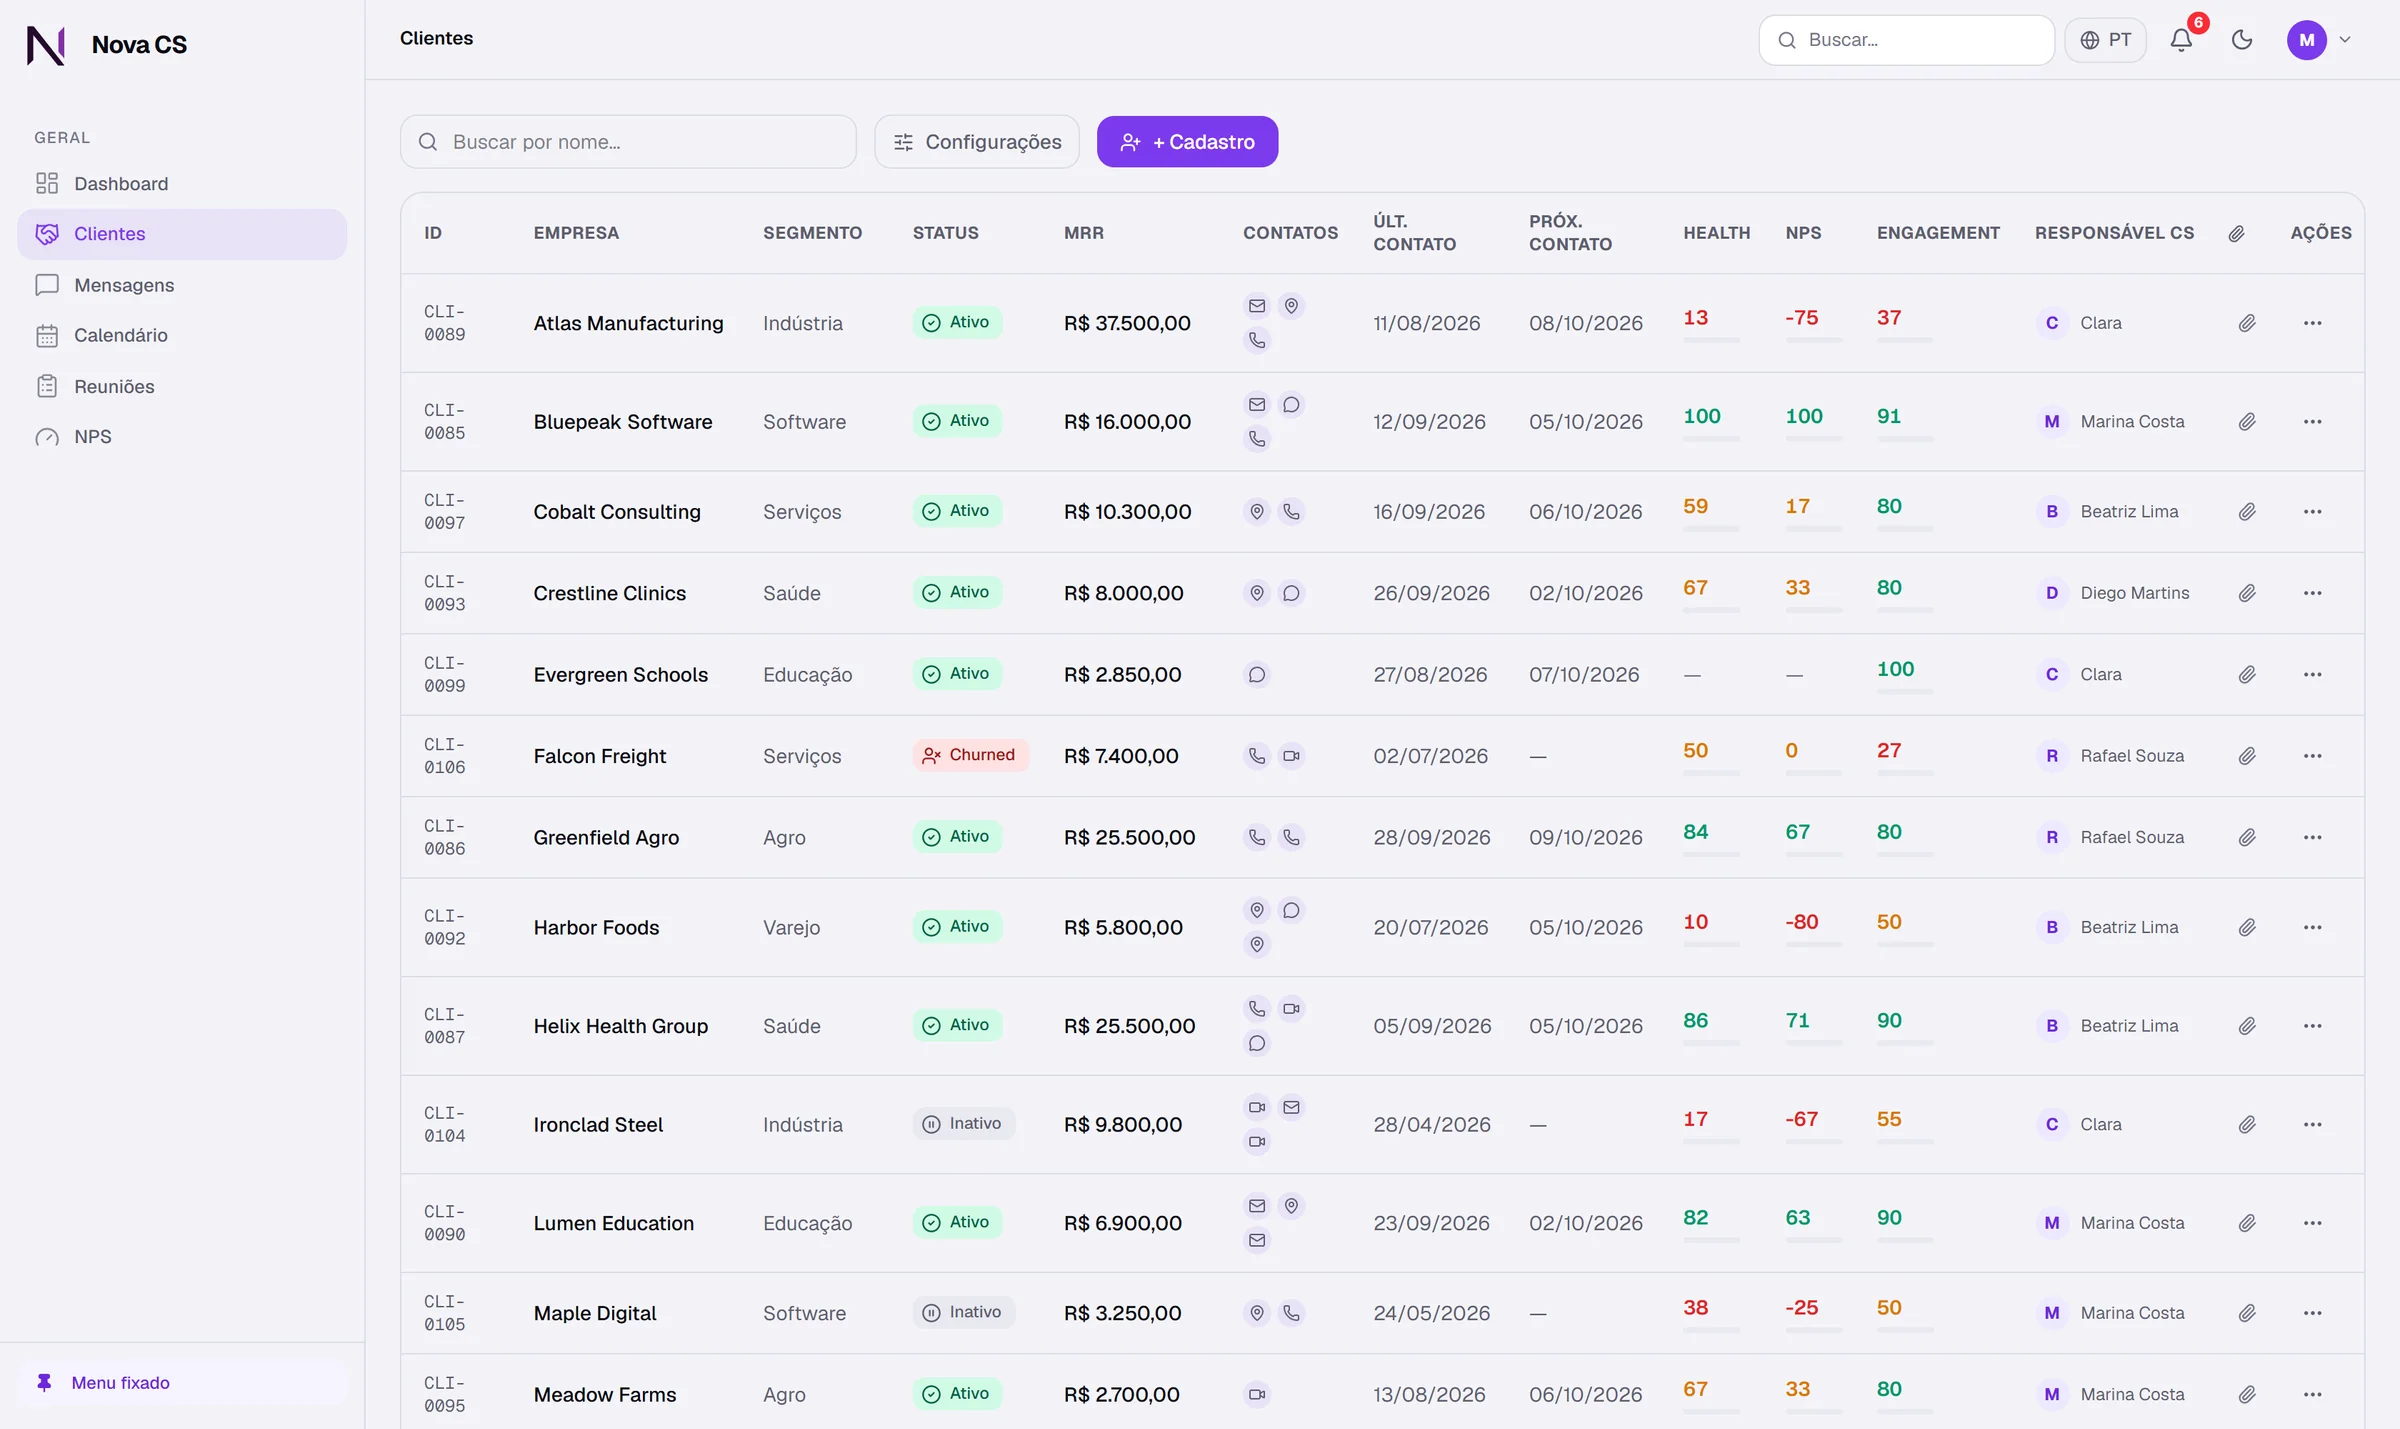2400x1429 pixels.
Task: Open actions menu for Greenfield Agro
Action: tap(2312, 838)
